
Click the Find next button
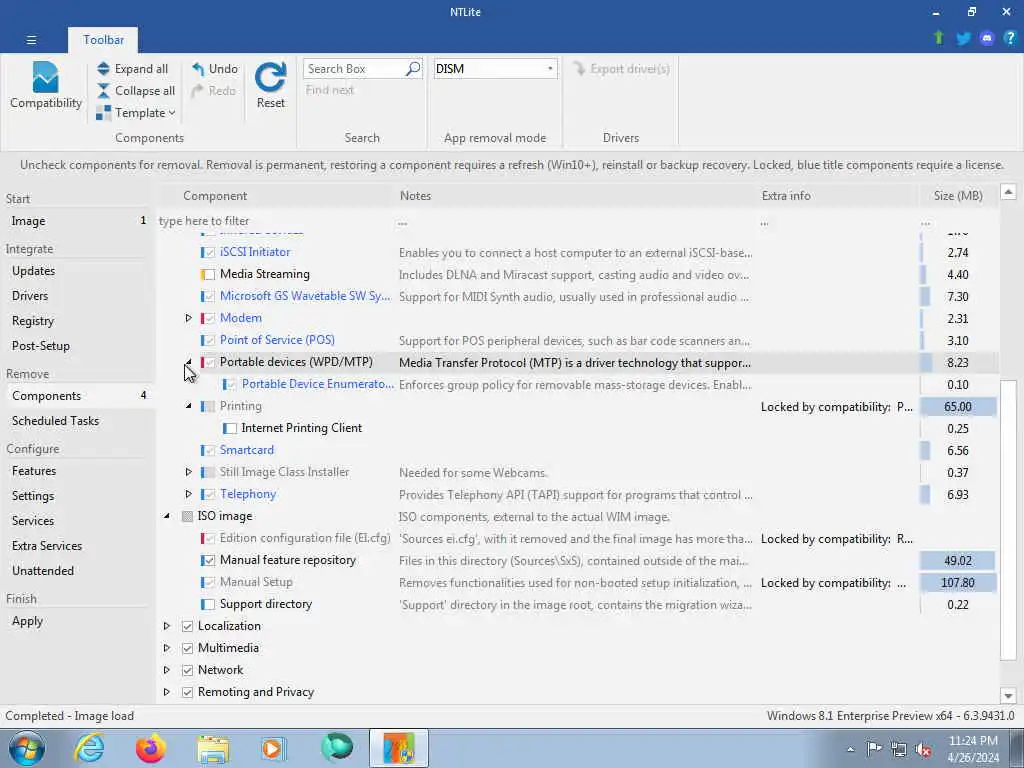(x=330, y=90)
